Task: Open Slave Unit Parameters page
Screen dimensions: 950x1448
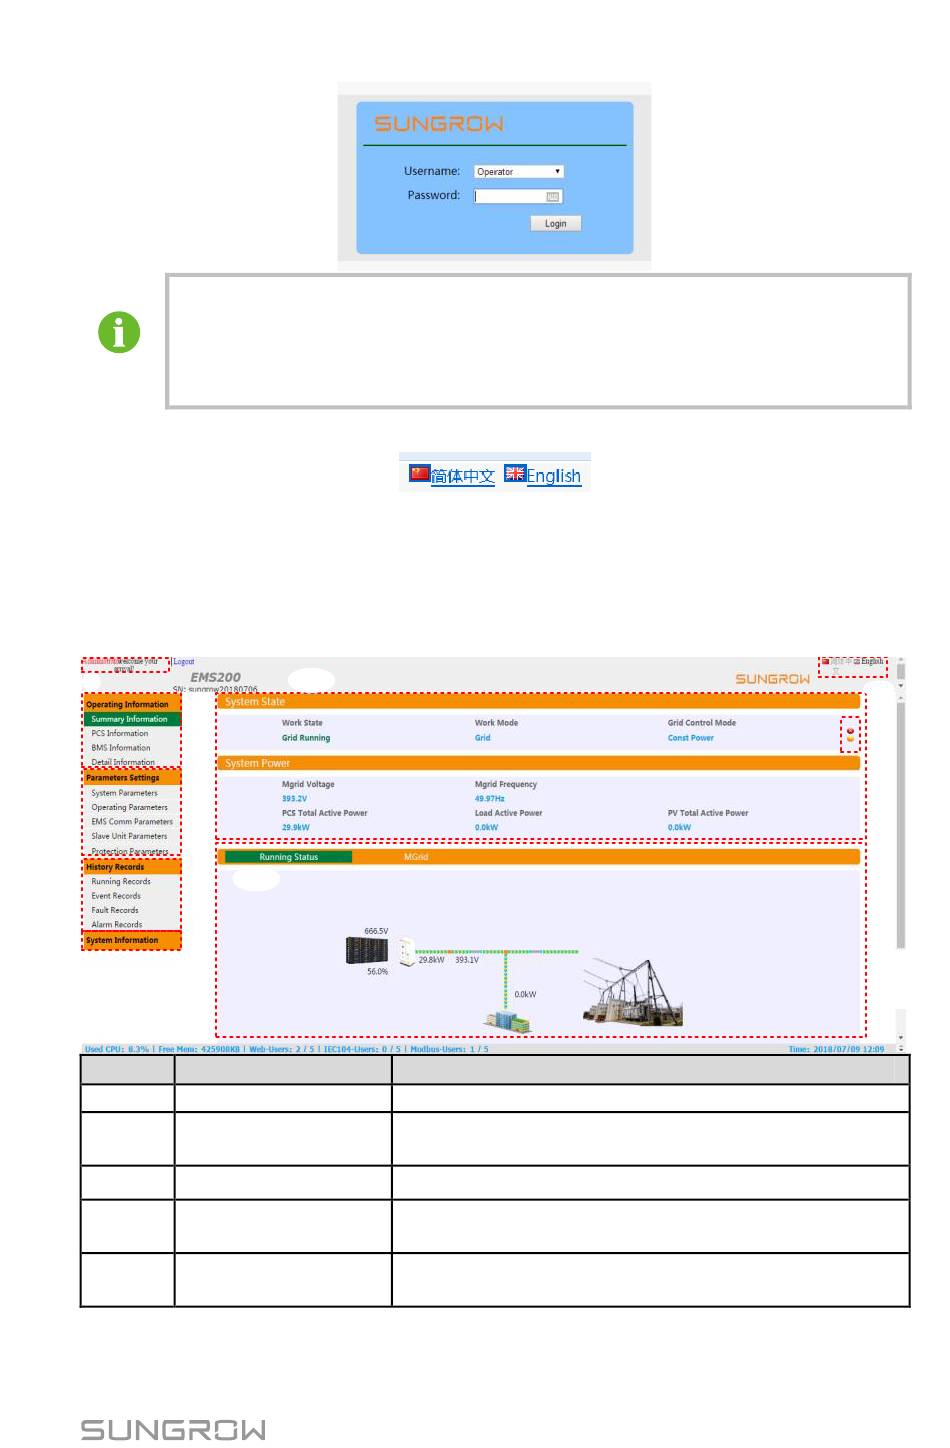Action: tap(130, 836)
